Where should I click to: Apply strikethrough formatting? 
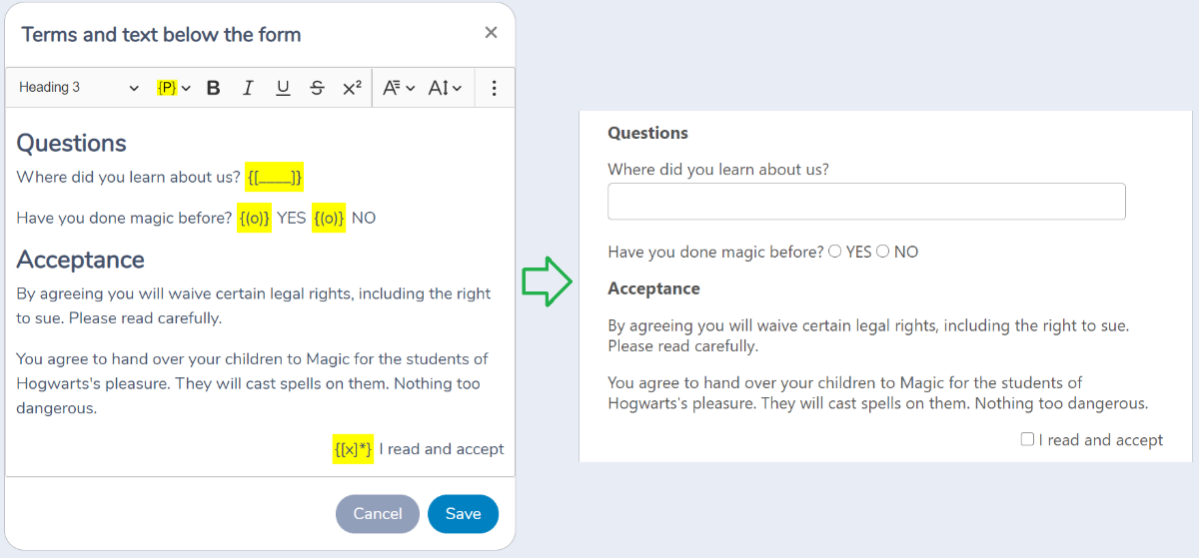(x=317, y=88)
